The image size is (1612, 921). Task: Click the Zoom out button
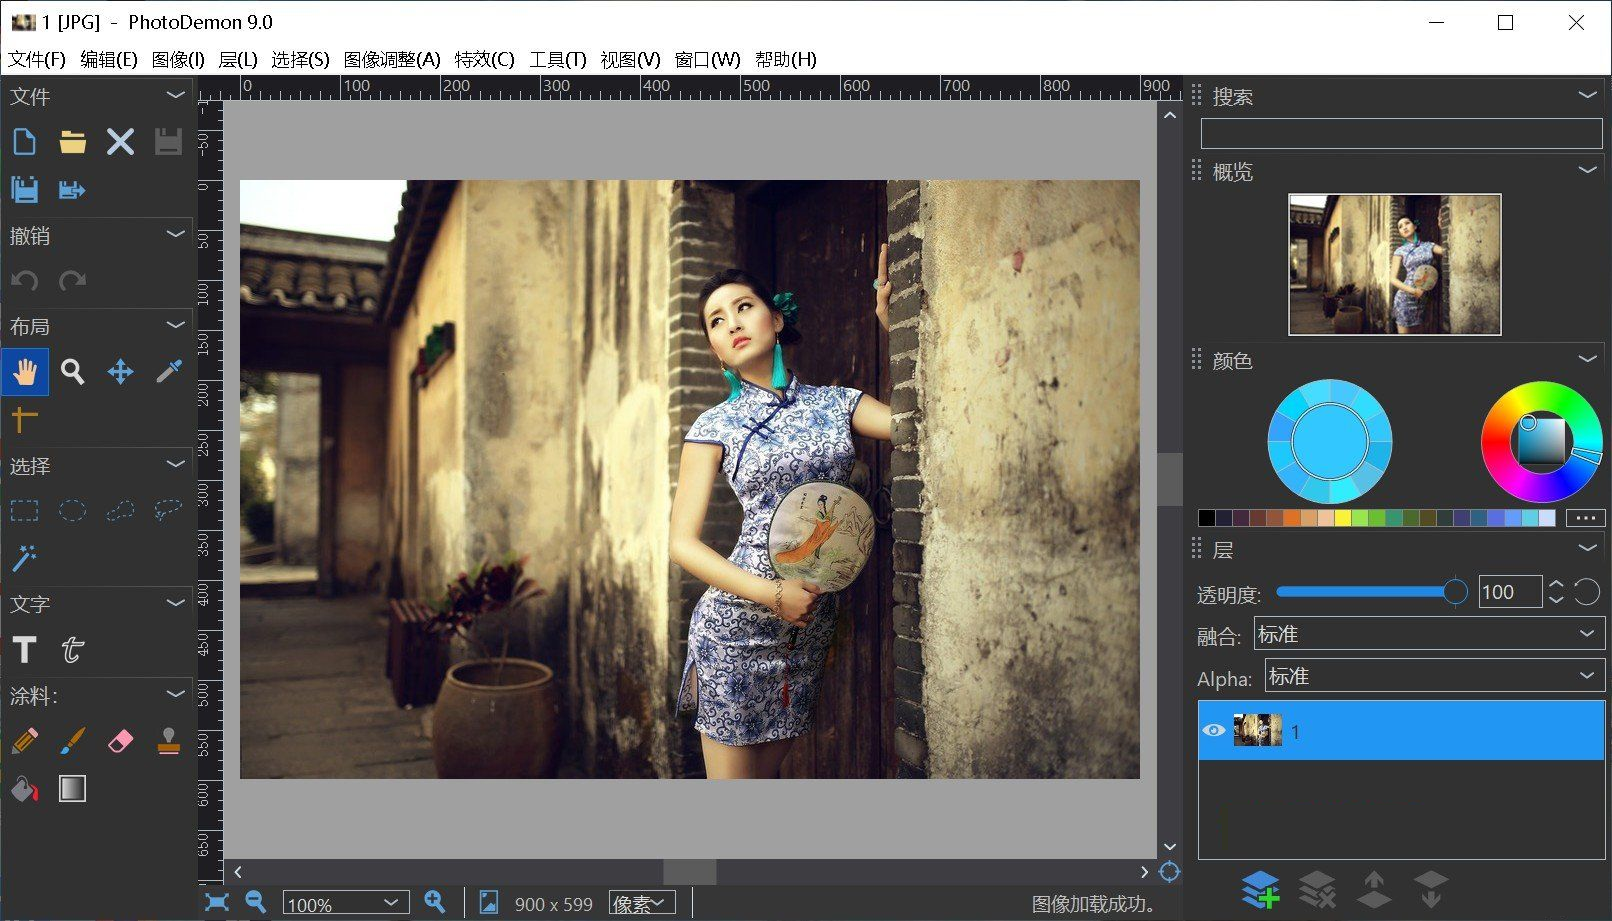tap(256, 902)
